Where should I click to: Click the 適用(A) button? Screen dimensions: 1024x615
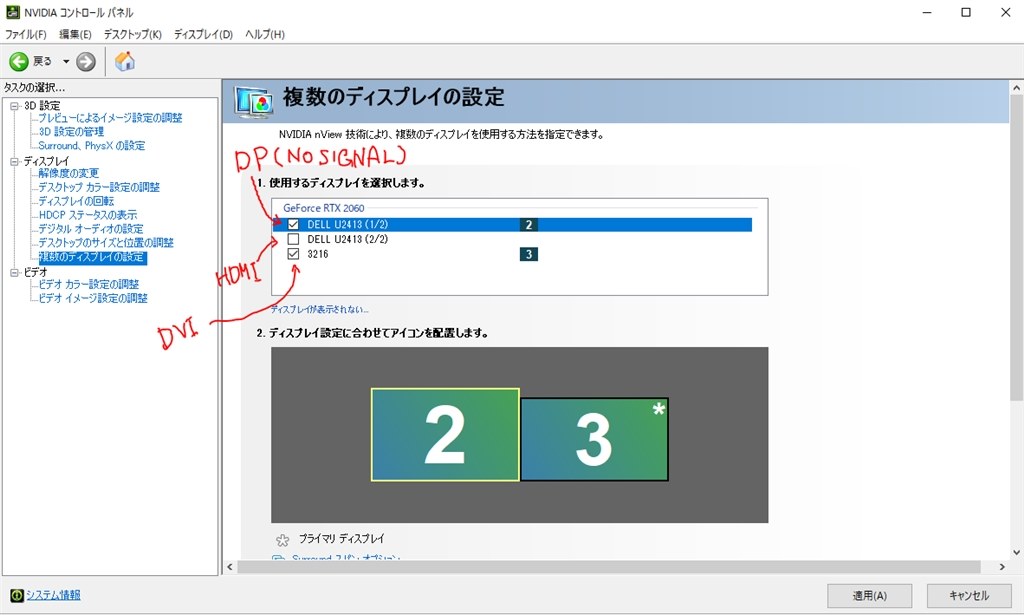point(869,595)
